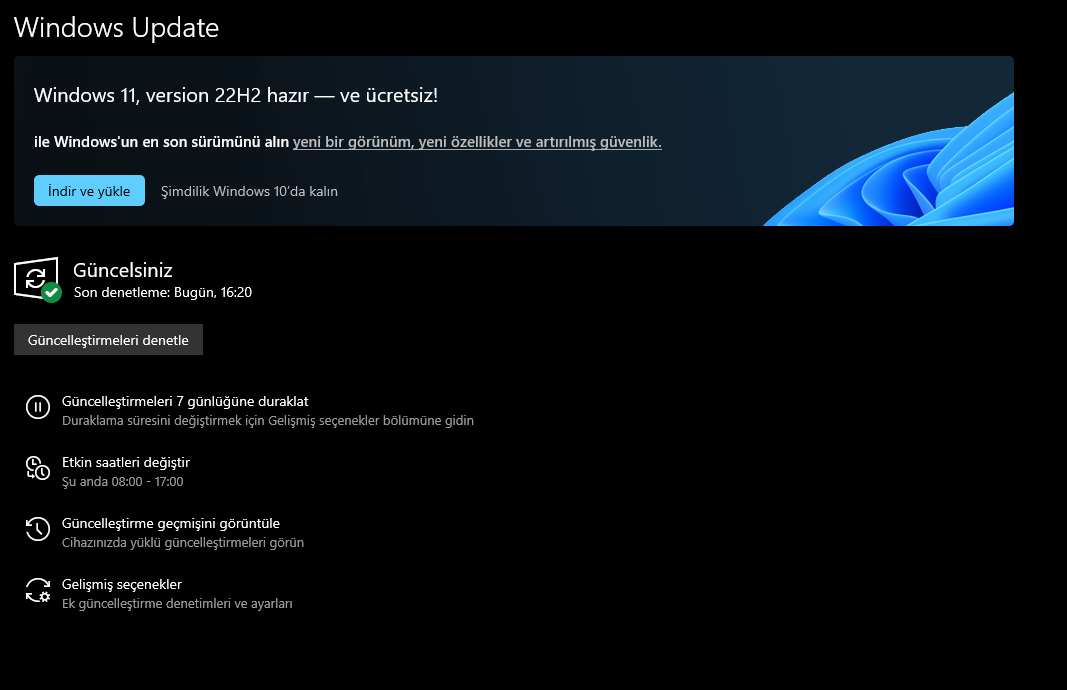The height and width of the screenshot is (690, 1067).
Task: Check for updates via Güncelleştirmeleri denetle
Action: click(108, 340)
